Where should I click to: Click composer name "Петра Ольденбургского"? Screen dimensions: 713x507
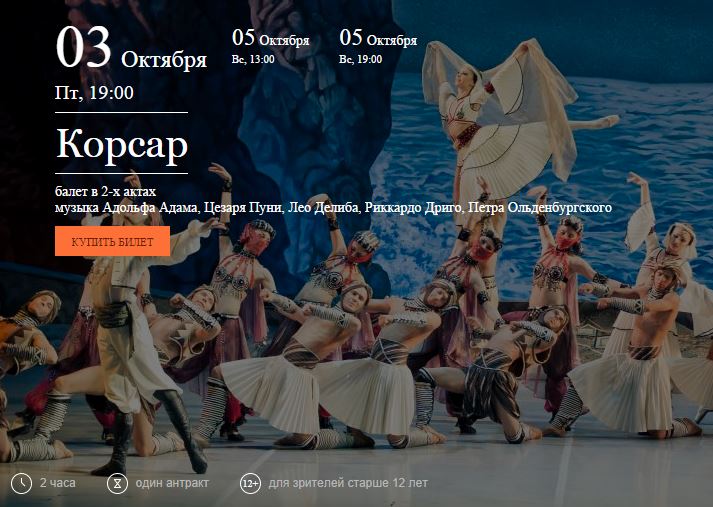(540, 208)
